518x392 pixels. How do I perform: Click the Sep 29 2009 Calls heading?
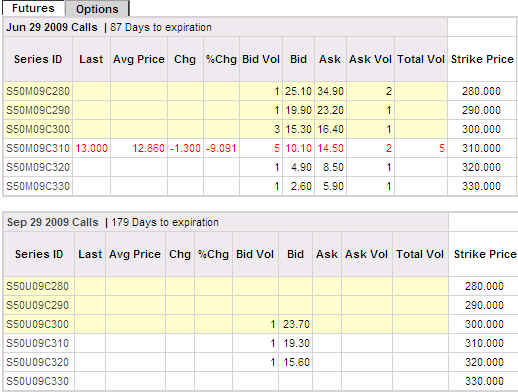(52, 222)
